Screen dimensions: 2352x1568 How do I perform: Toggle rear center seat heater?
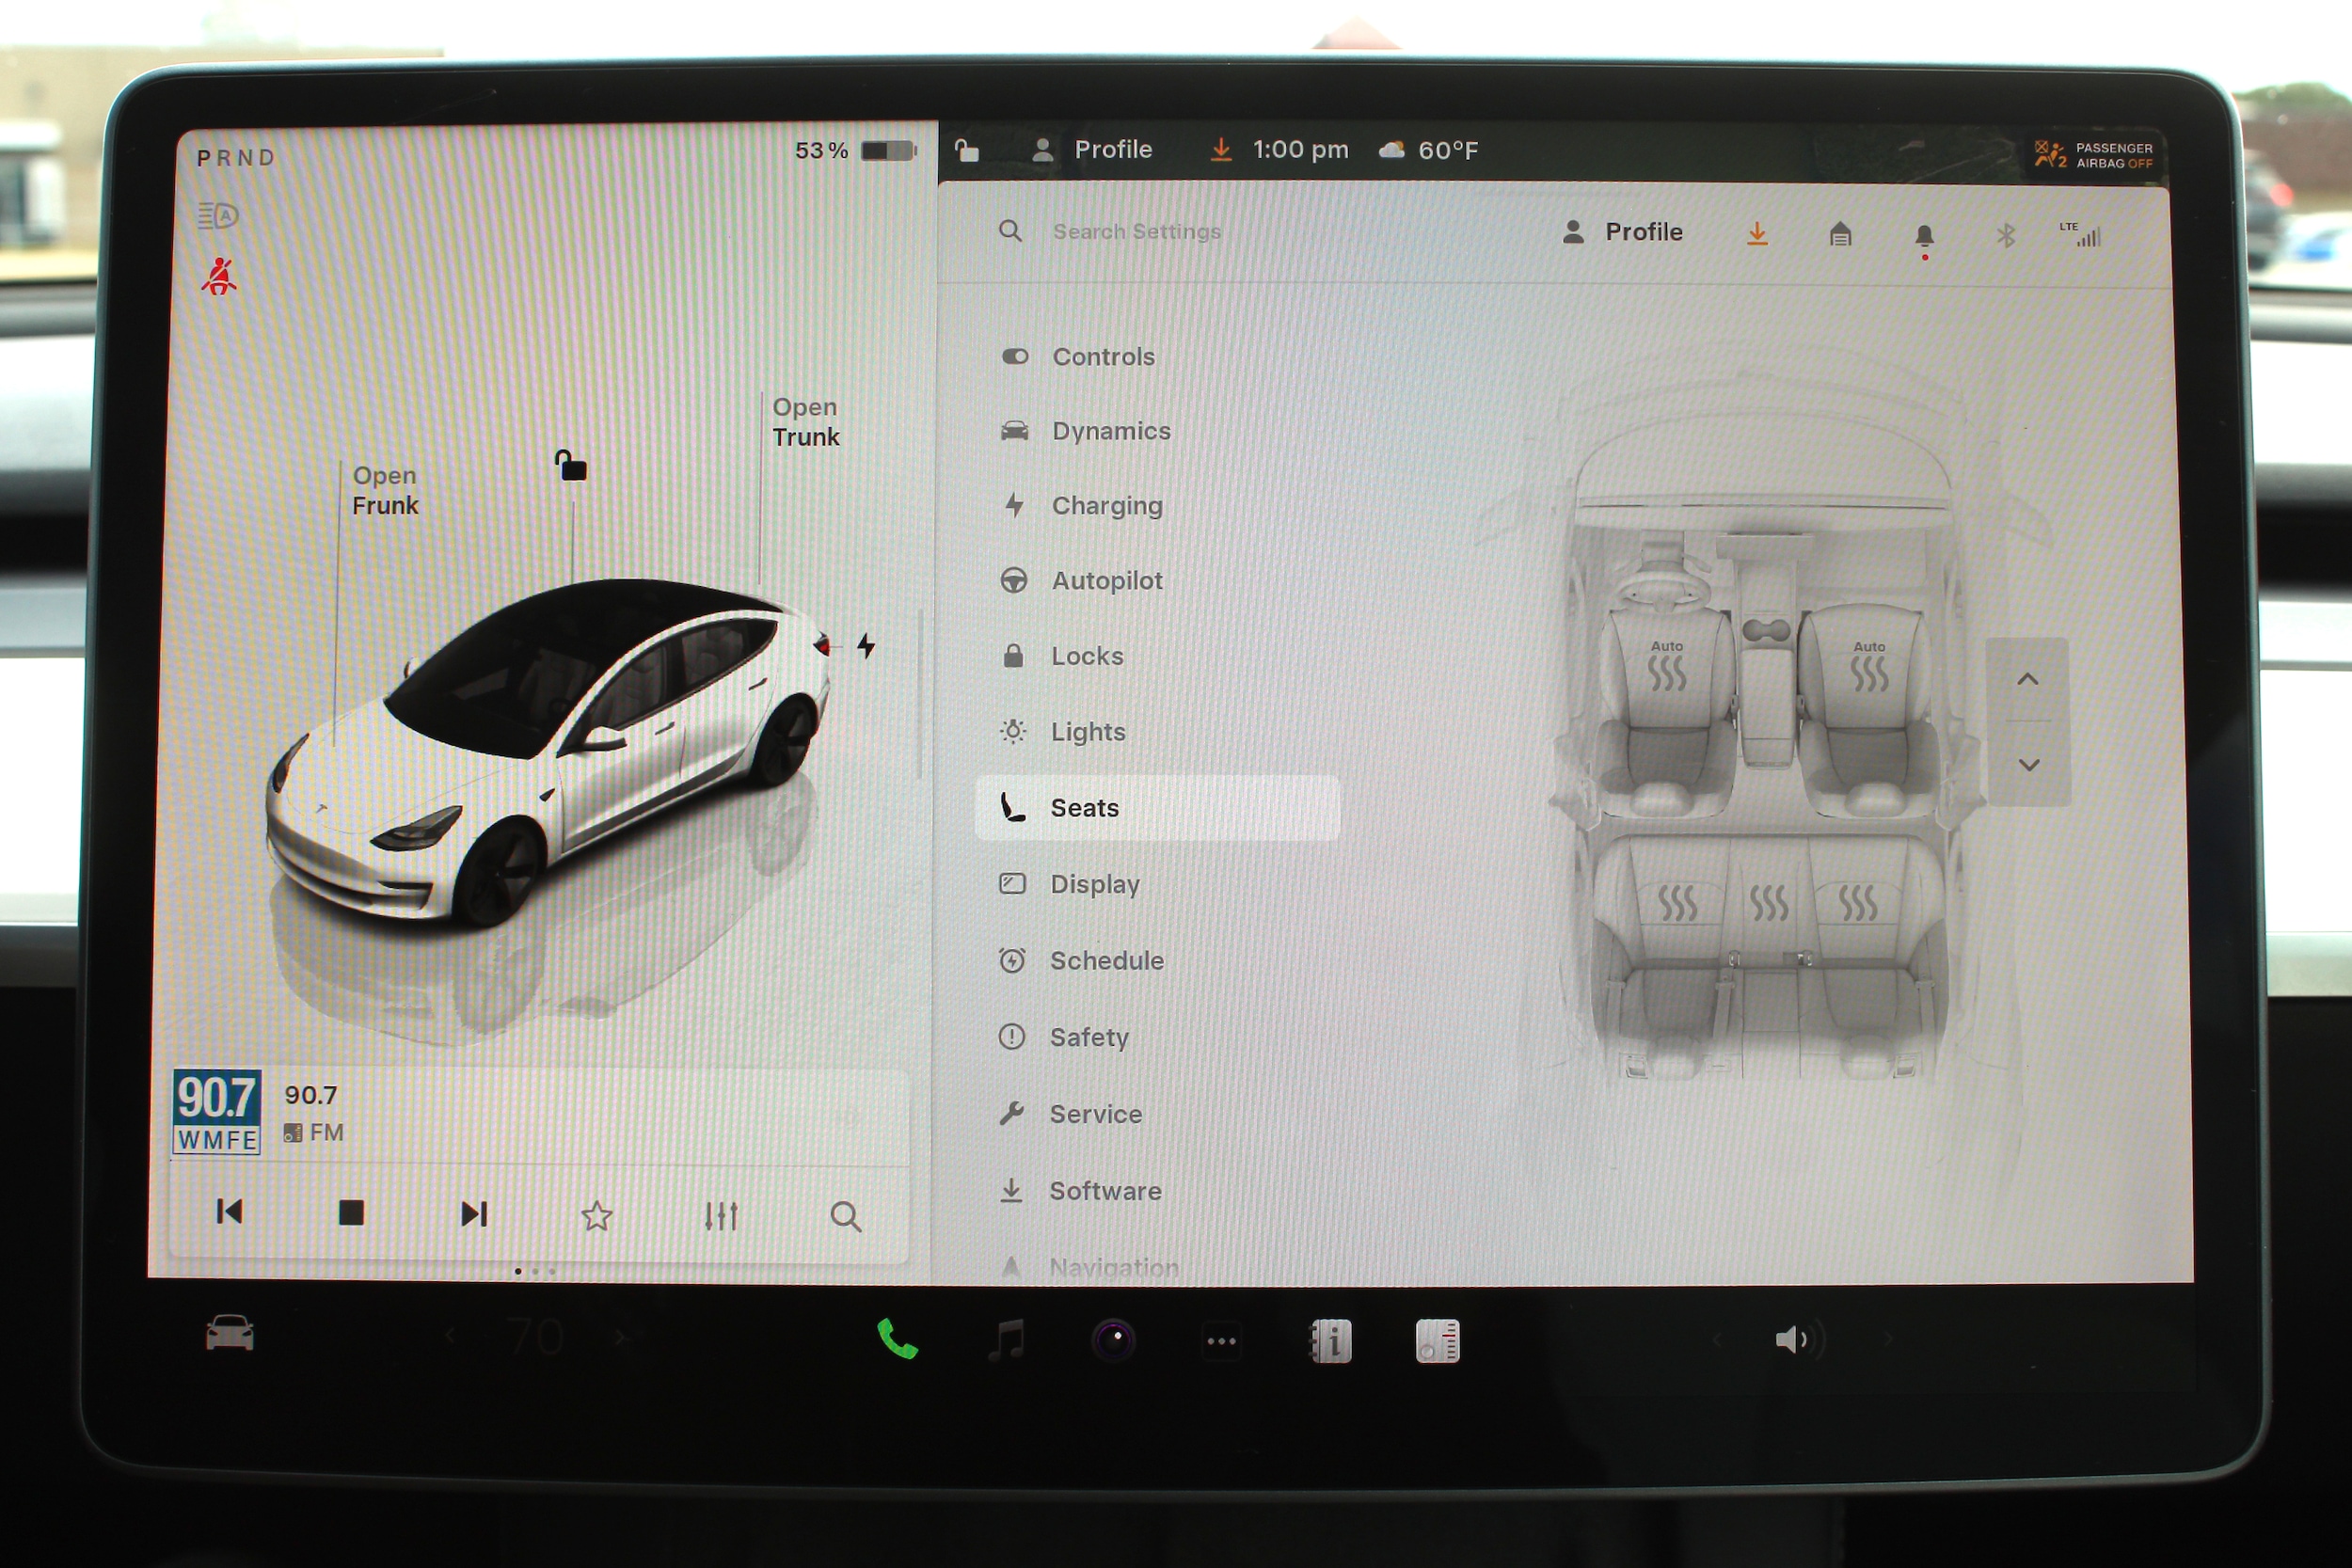pyautogui.click(x=1768, y=902)
